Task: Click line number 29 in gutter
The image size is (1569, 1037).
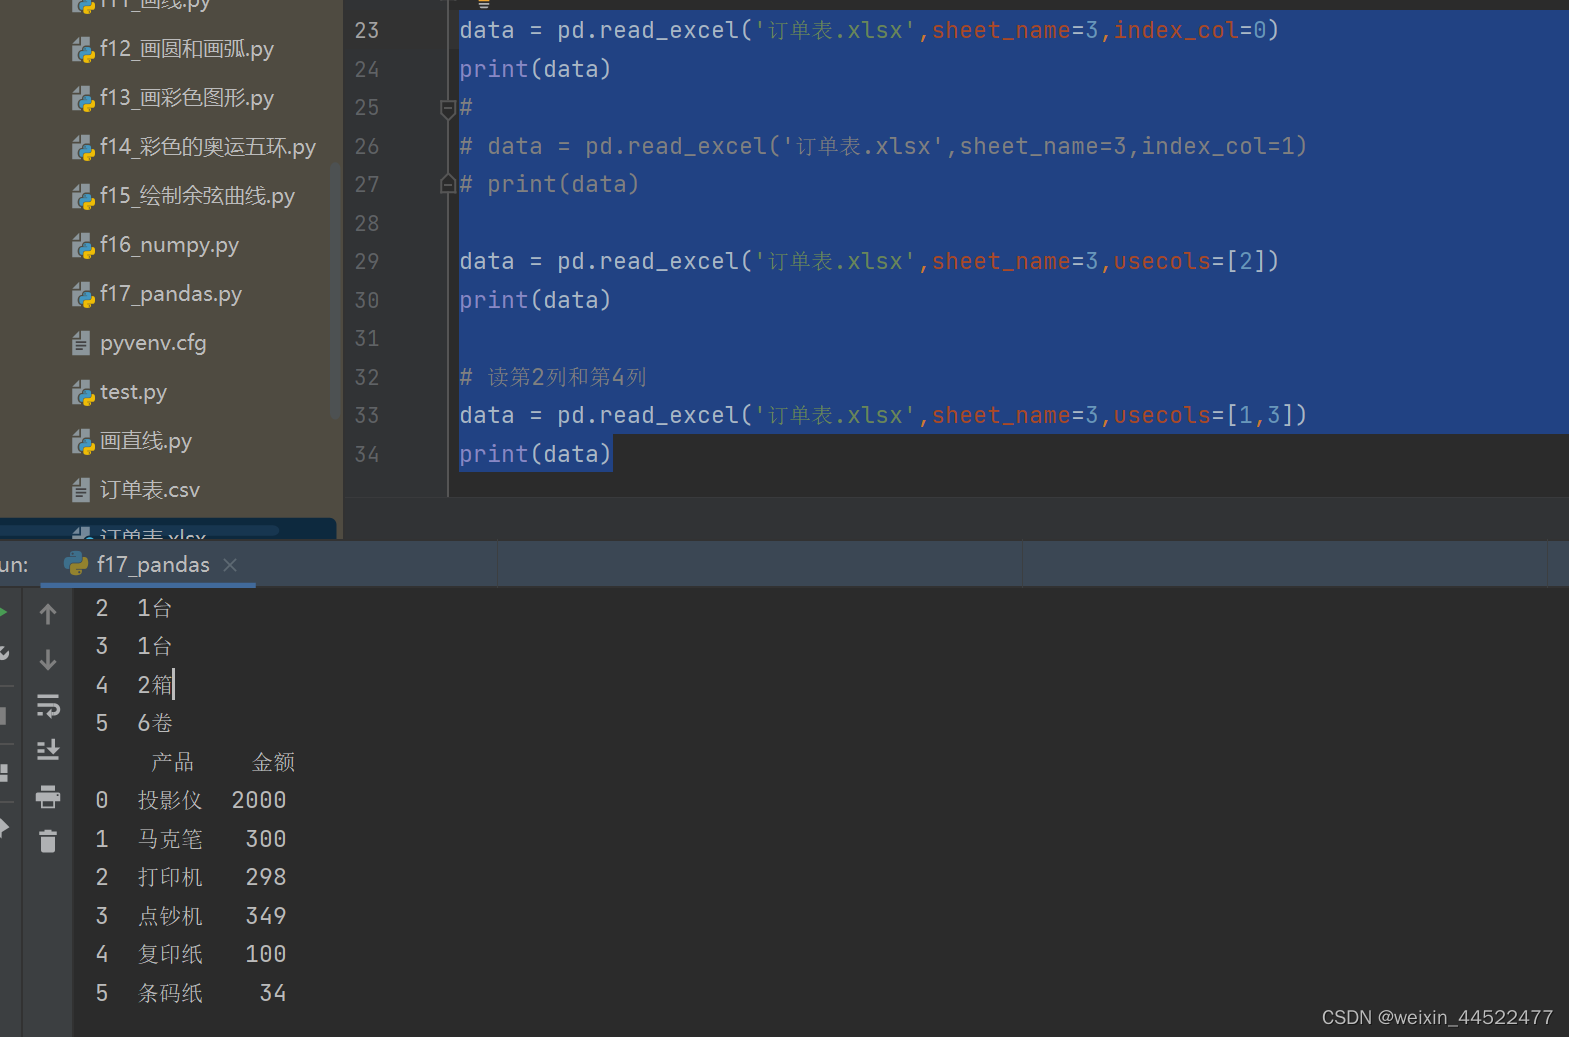Action: point(367,261)
